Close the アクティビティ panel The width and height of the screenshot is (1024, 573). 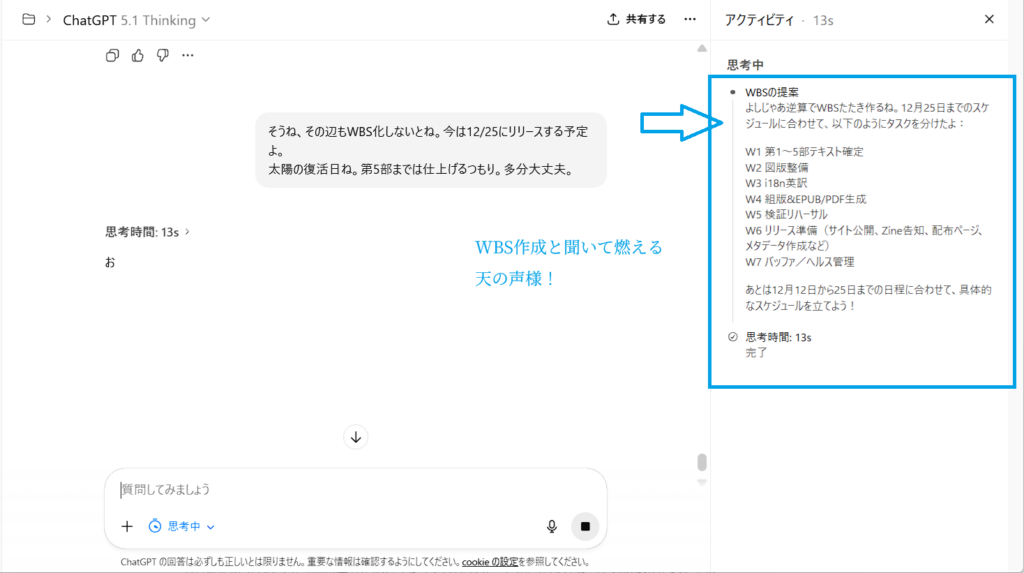click(989, 19)
